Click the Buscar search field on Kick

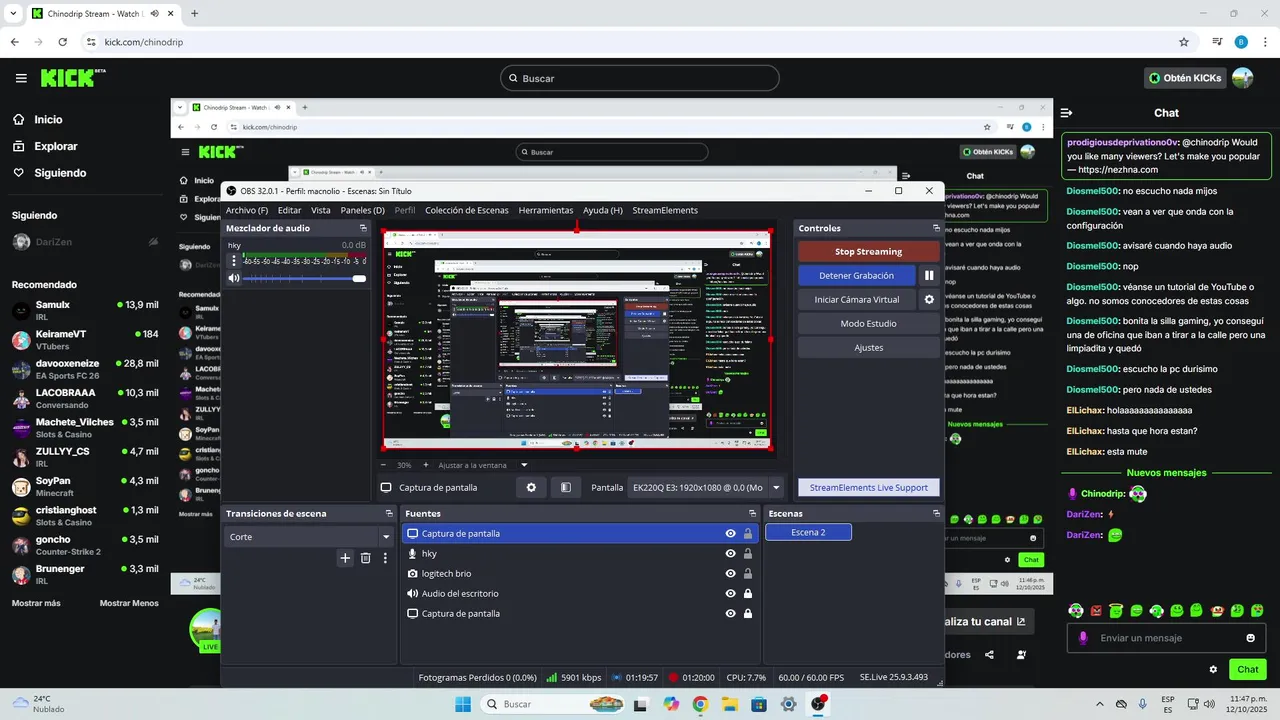tap(640, 78)
